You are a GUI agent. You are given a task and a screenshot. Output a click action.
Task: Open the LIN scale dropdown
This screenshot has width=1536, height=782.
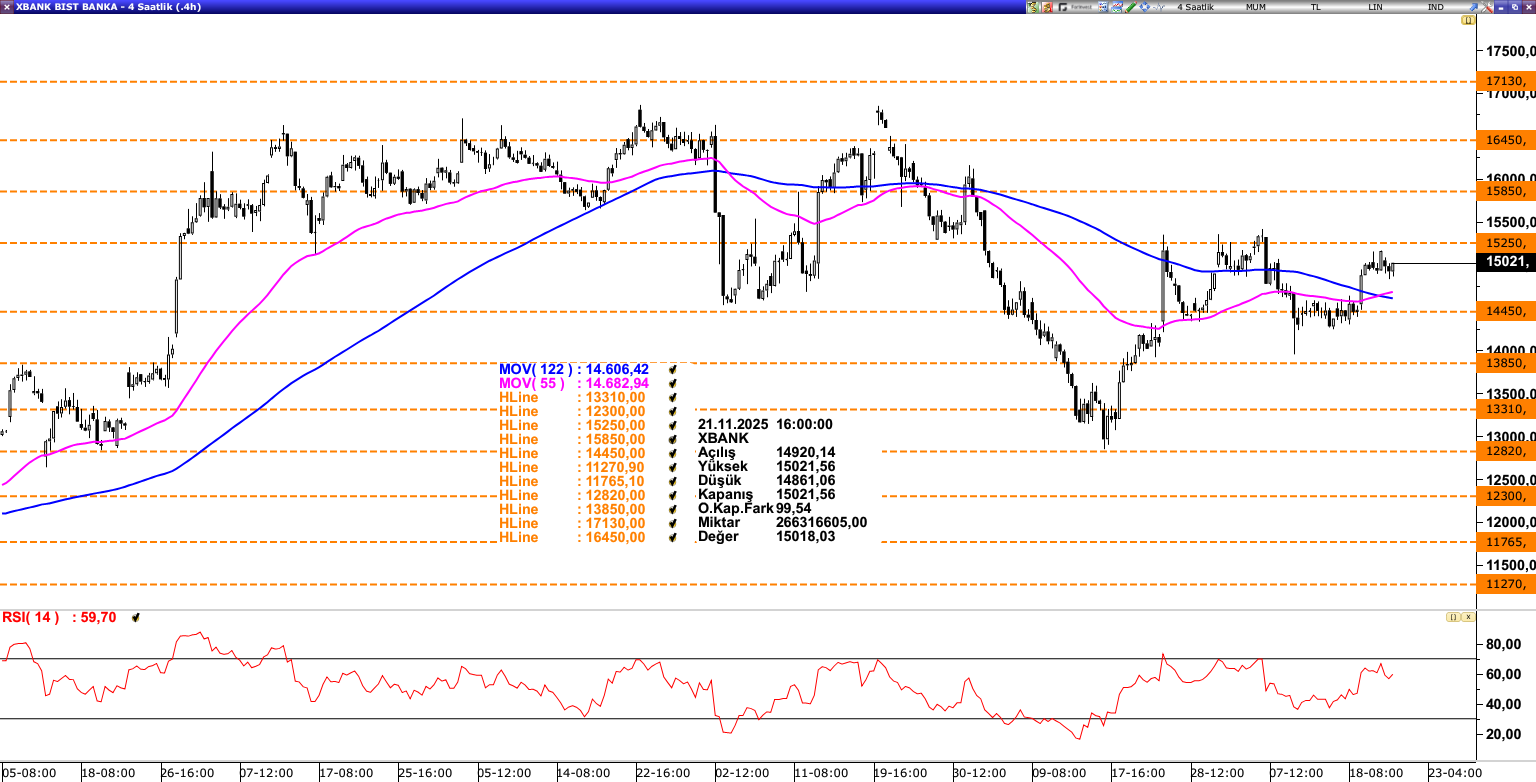pyautogui.click(x=1376, y=7)
